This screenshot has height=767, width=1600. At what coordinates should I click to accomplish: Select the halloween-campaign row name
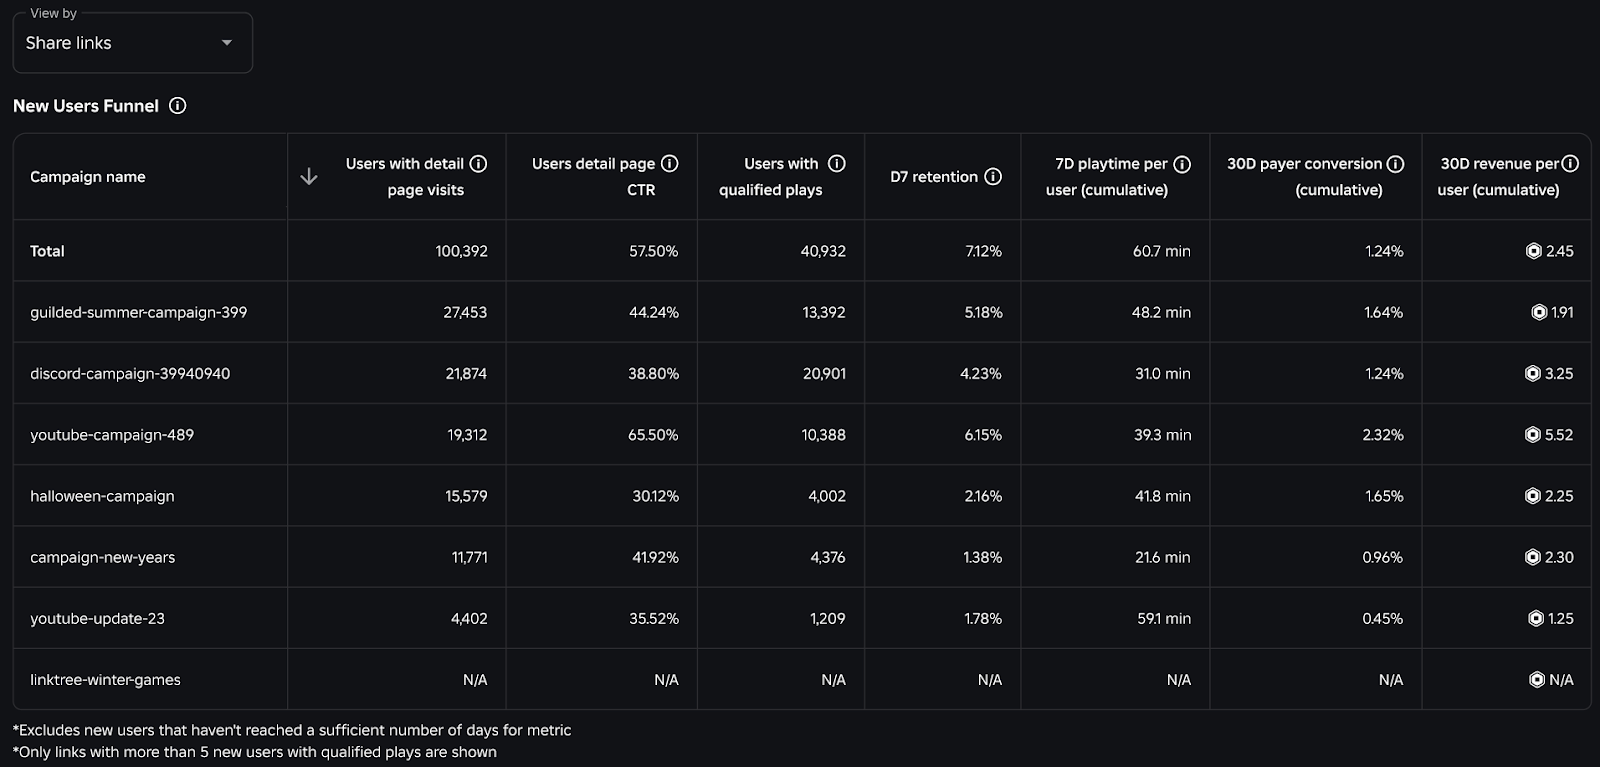tap(102, 496)
